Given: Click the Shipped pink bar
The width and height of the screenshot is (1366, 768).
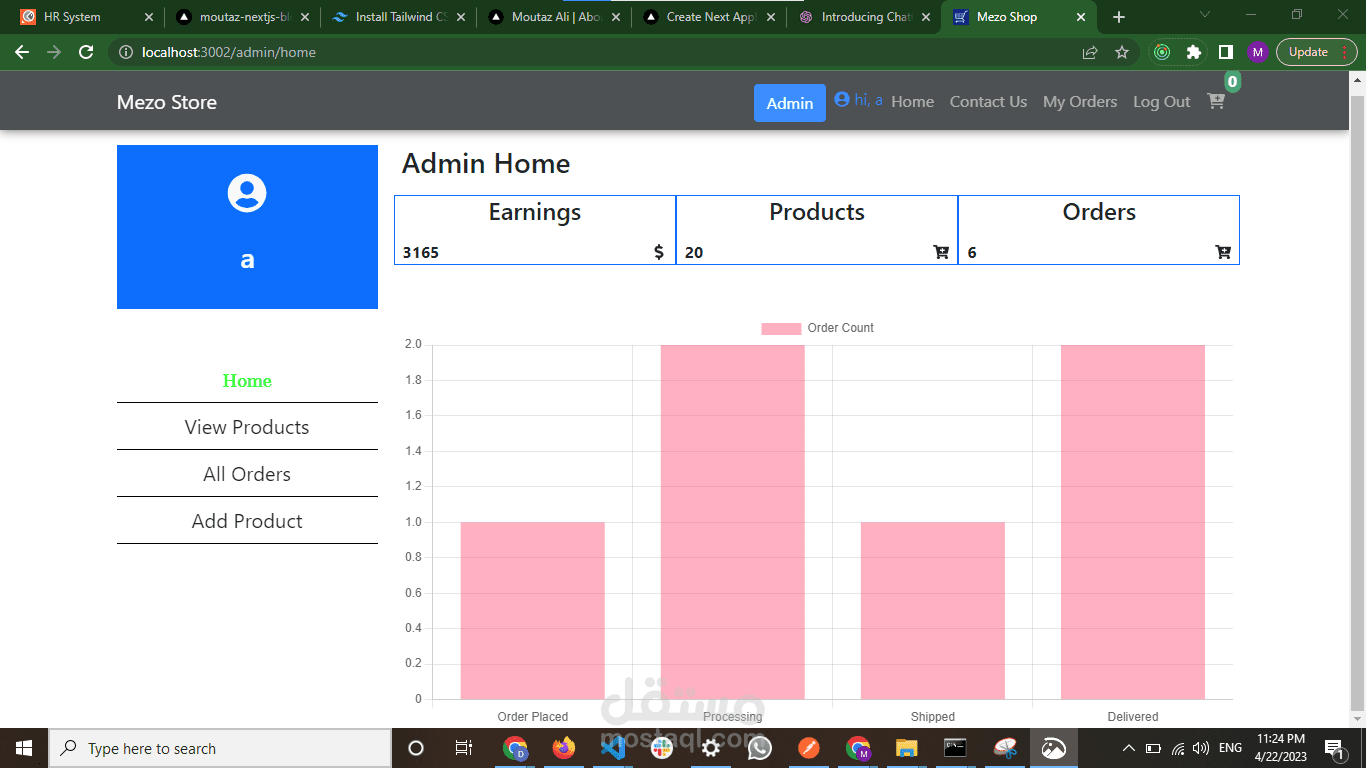Looking at the screenshot, I should [933, 610].
